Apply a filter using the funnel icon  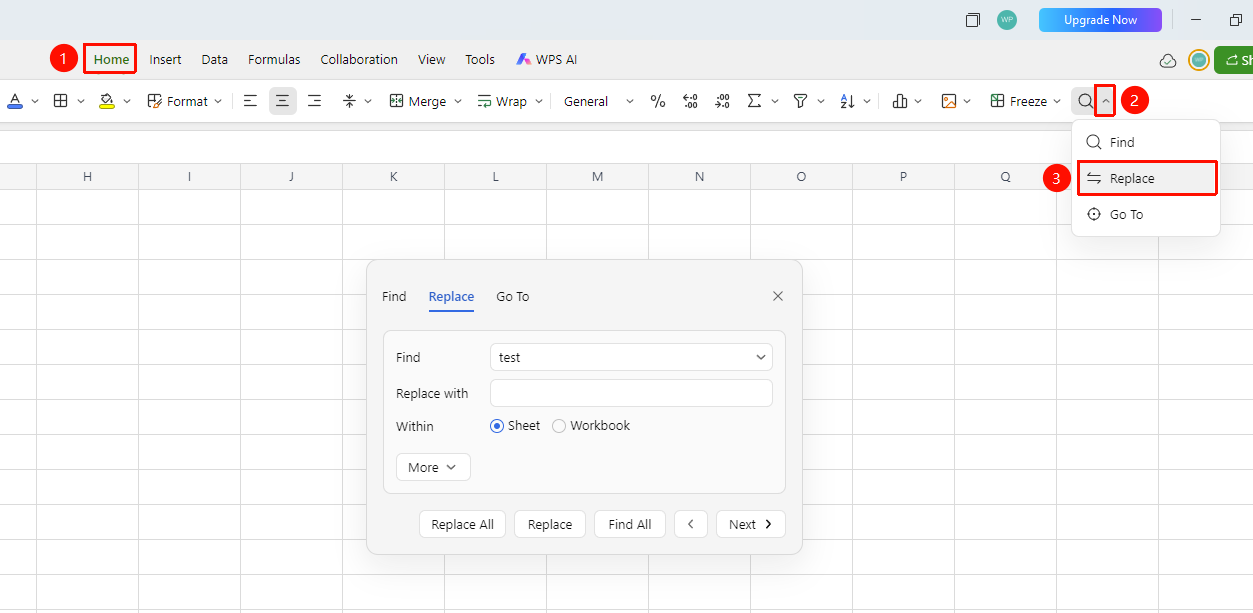[x=800, y=101]
